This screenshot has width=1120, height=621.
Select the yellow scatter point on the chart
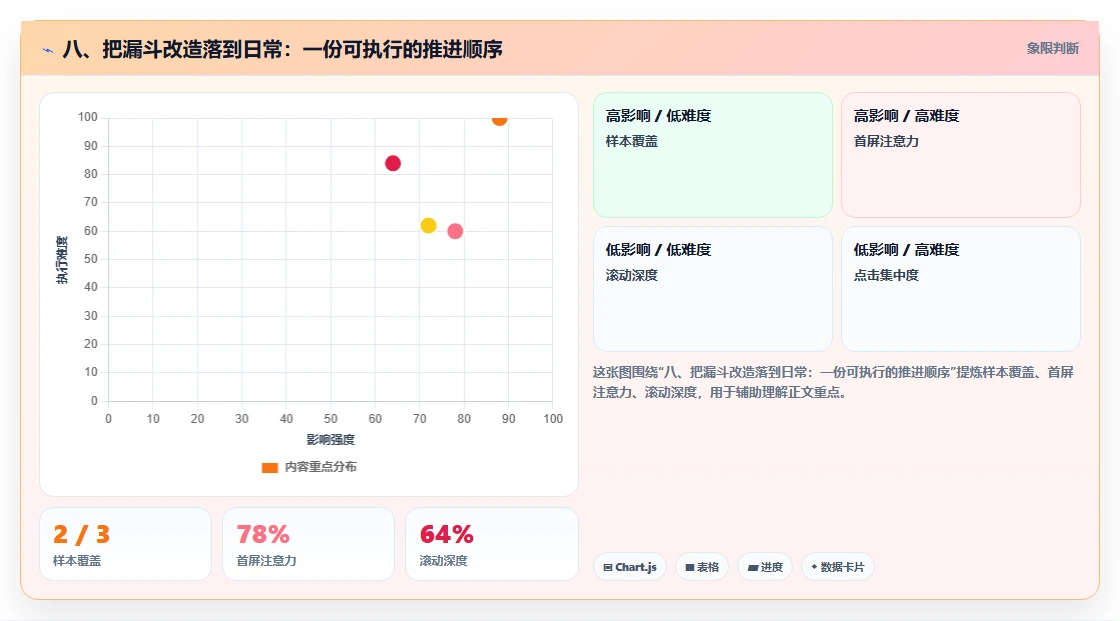pyautogui.click(x=428, y=226)
